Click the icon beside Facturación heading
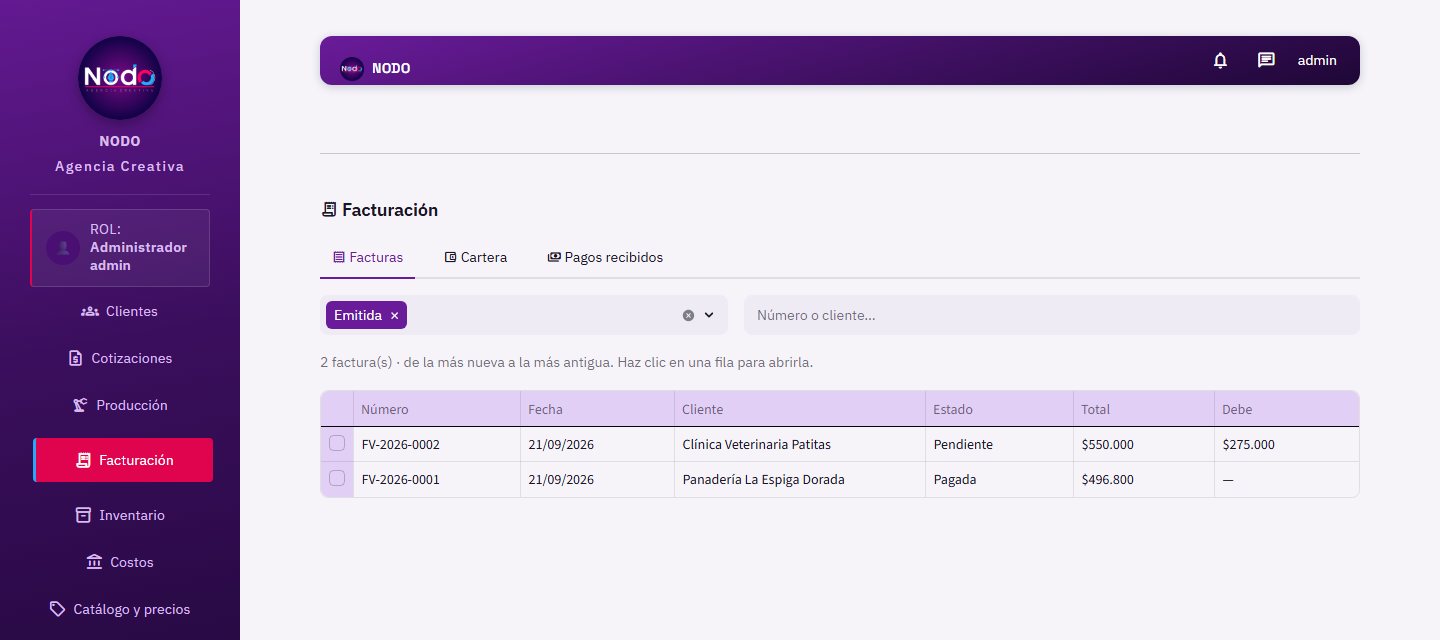The height and width of the screenshot is (640, 1440). (329, 210)
